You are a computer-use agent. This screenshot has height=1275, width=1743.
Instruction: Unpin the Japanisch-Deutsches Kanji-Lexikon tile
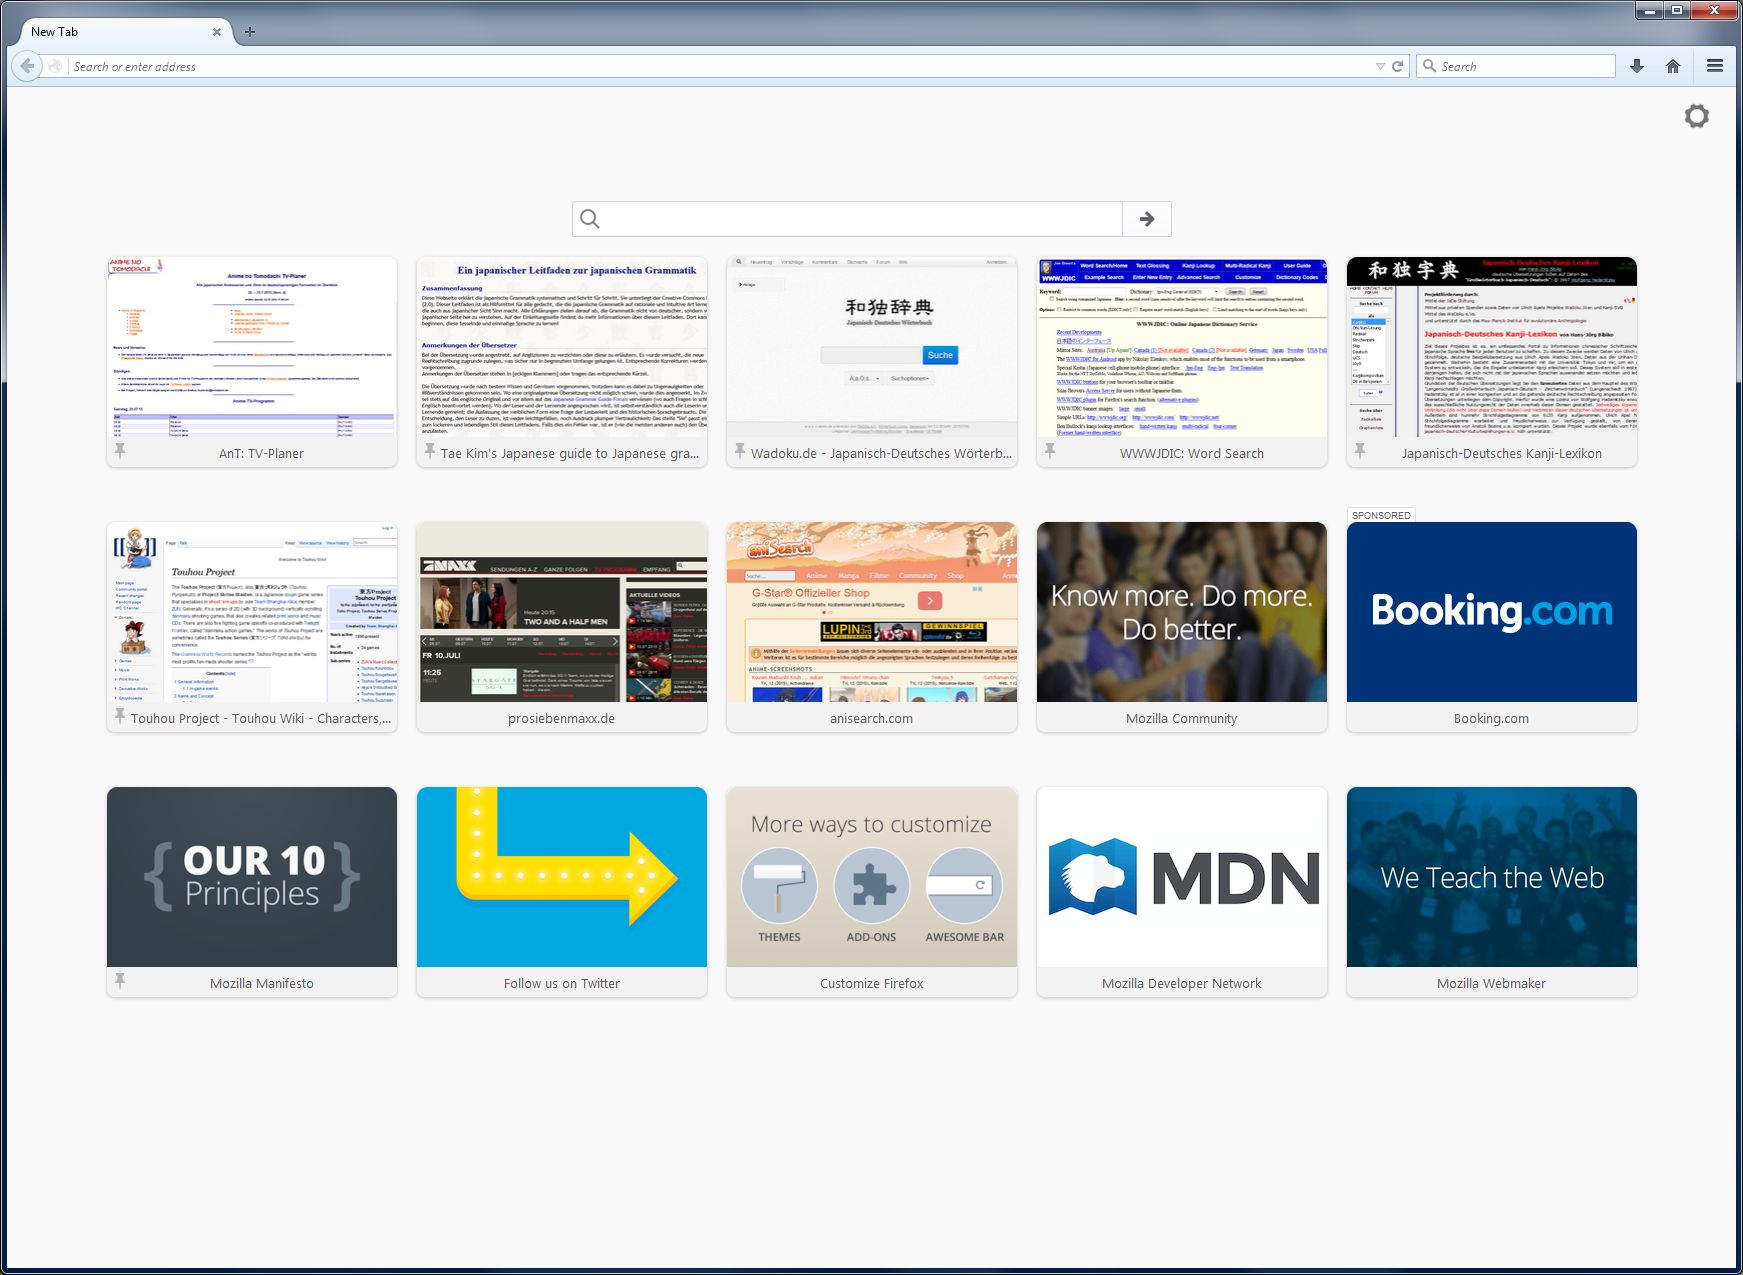[x=1360, y=452]
